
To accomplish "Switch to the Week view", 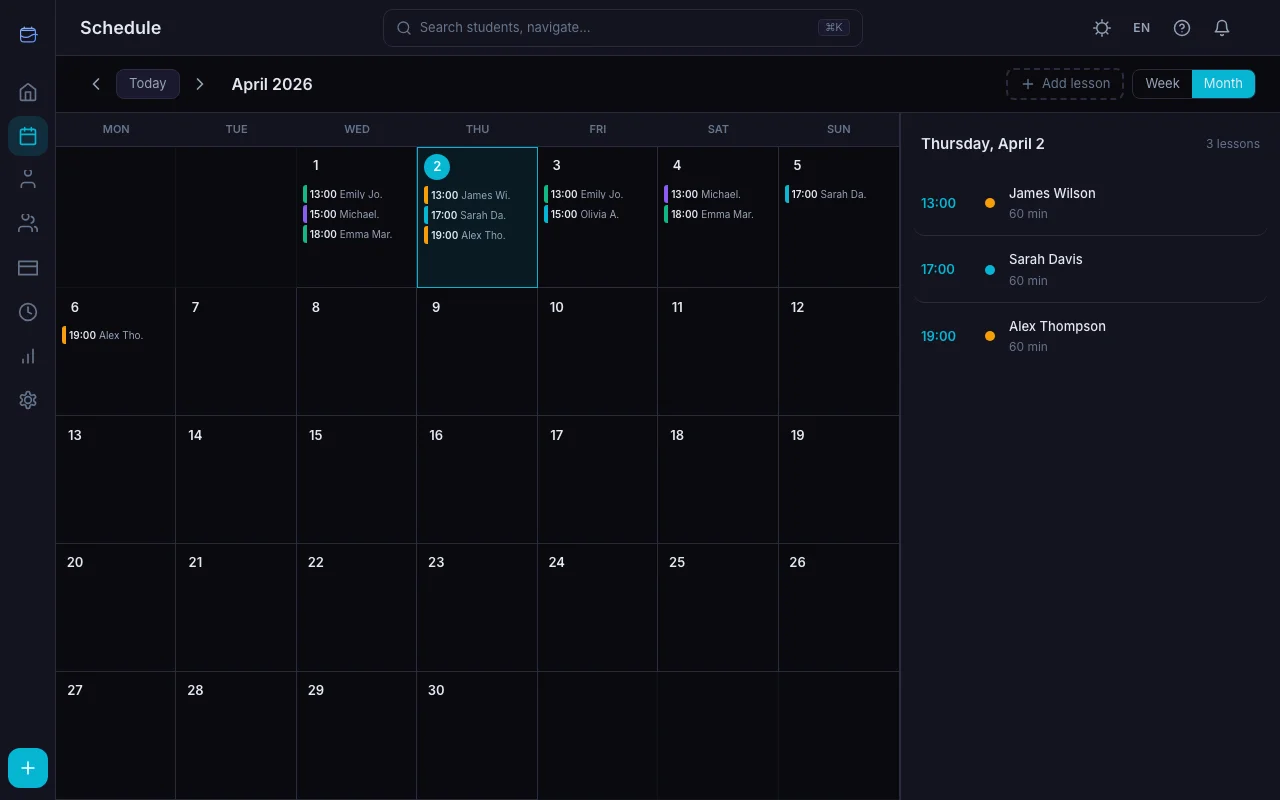I will pos(1162,84).
